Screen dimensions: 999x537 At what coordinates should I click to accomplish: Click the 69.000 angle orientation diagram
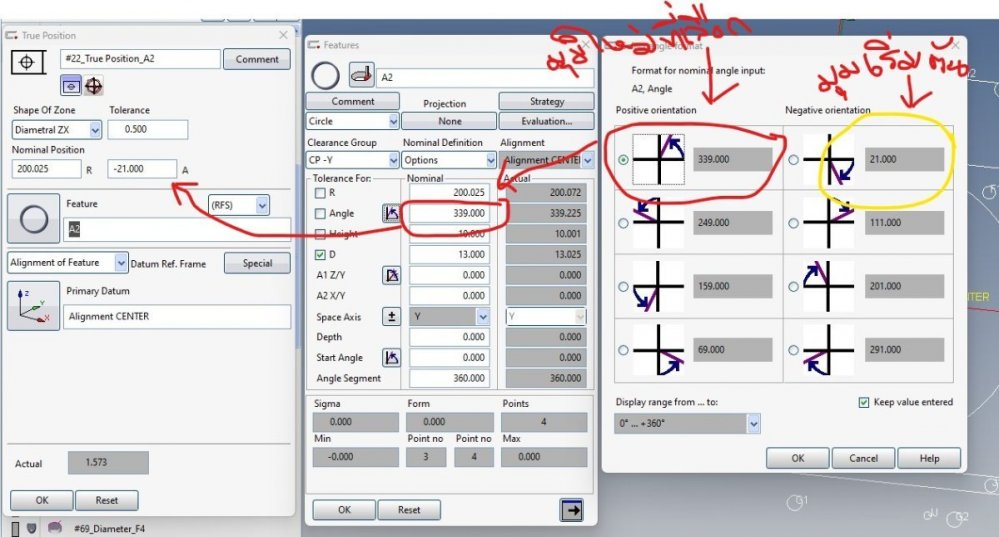tap(658, 350)
